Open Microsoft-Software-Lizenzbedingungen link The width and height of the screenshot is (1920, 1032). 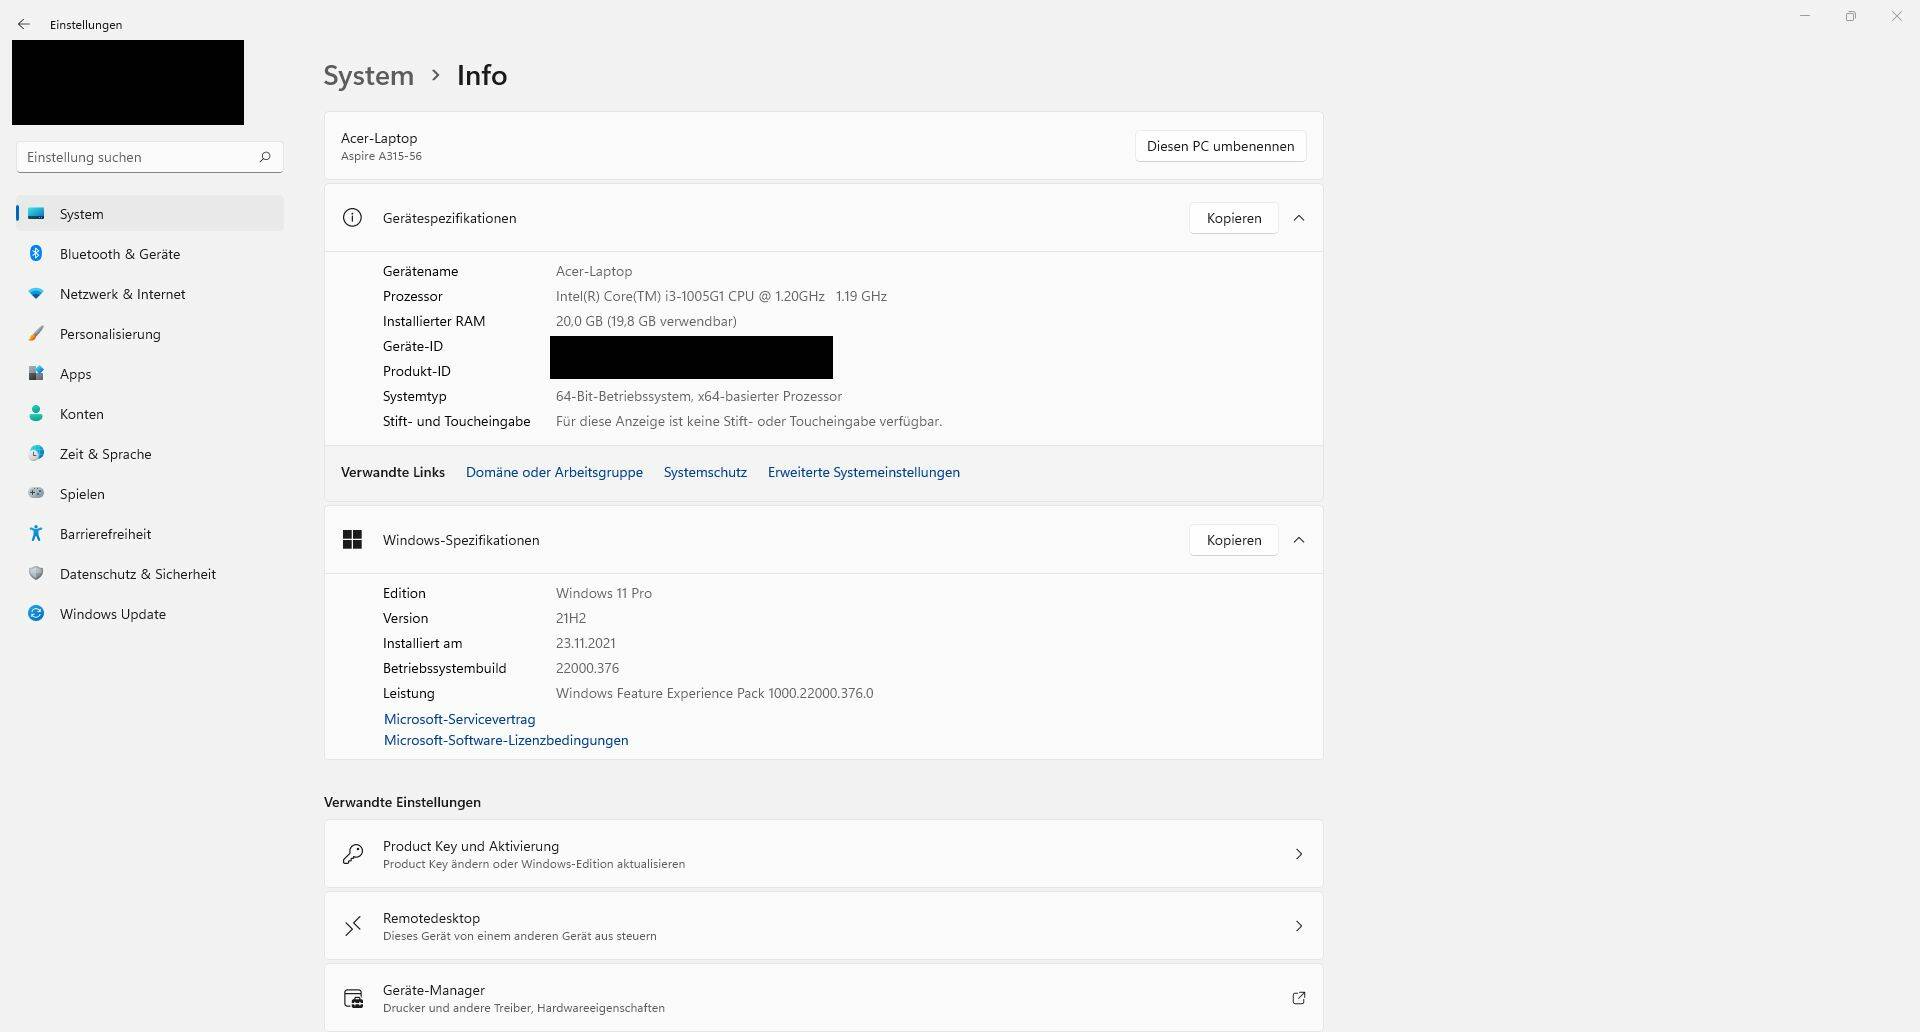506,740
